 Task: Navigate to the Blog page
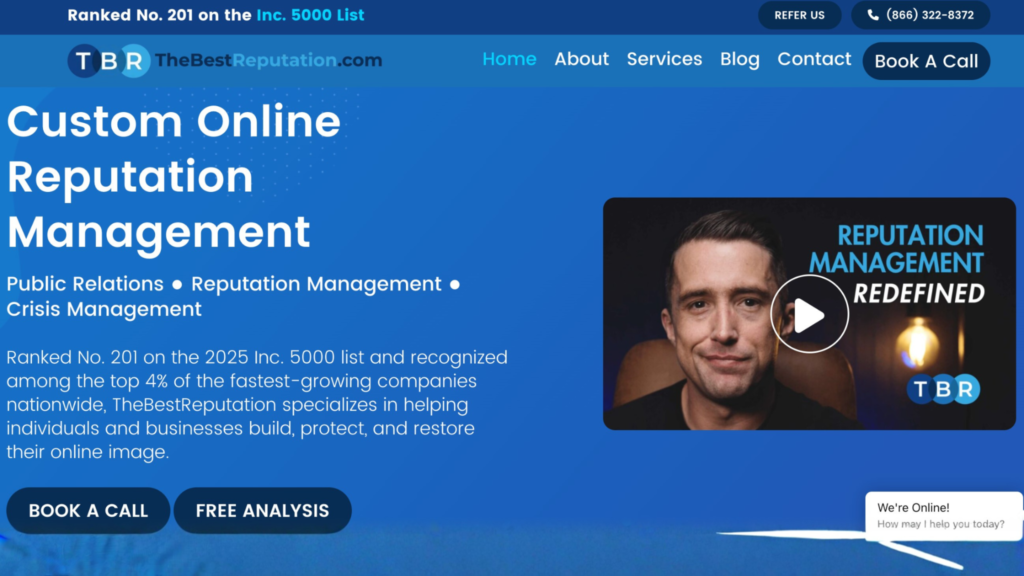pos(739,59)
